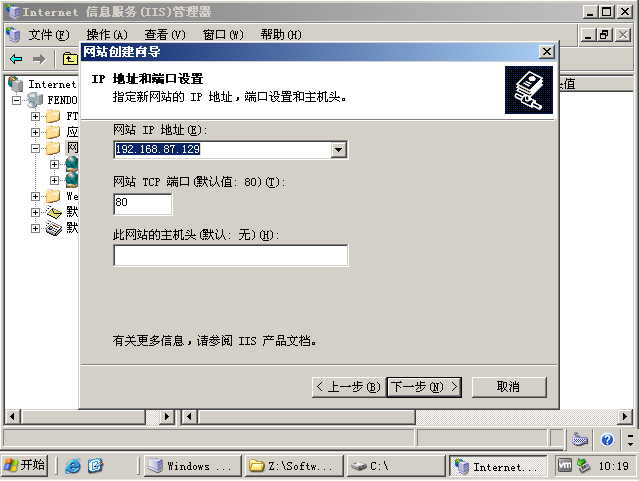Open the 查看(V) menu
The image size is (639, 481).
coord(165,35)
